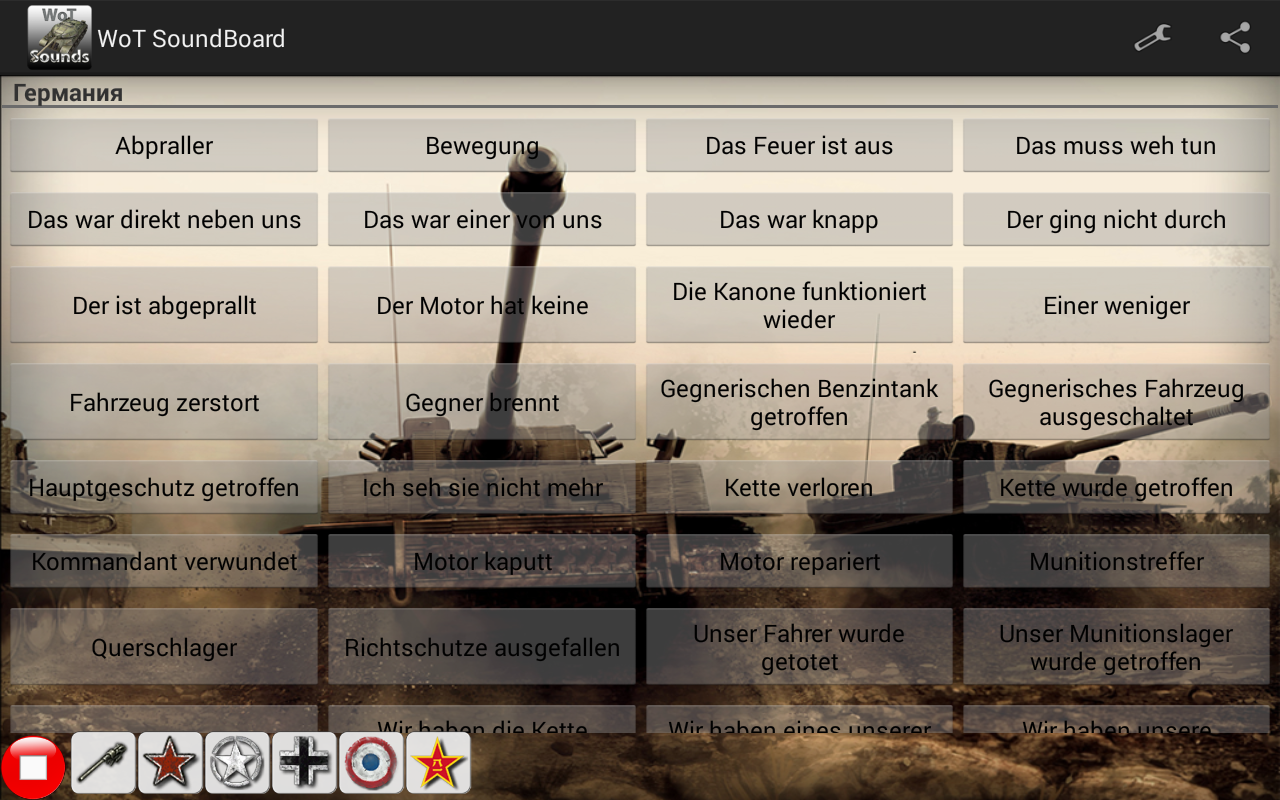Play 'Gegnerischen Benzintank getroffen' sound
Viewport: 1280px width, 800px height.
click(x=799, y=403)
